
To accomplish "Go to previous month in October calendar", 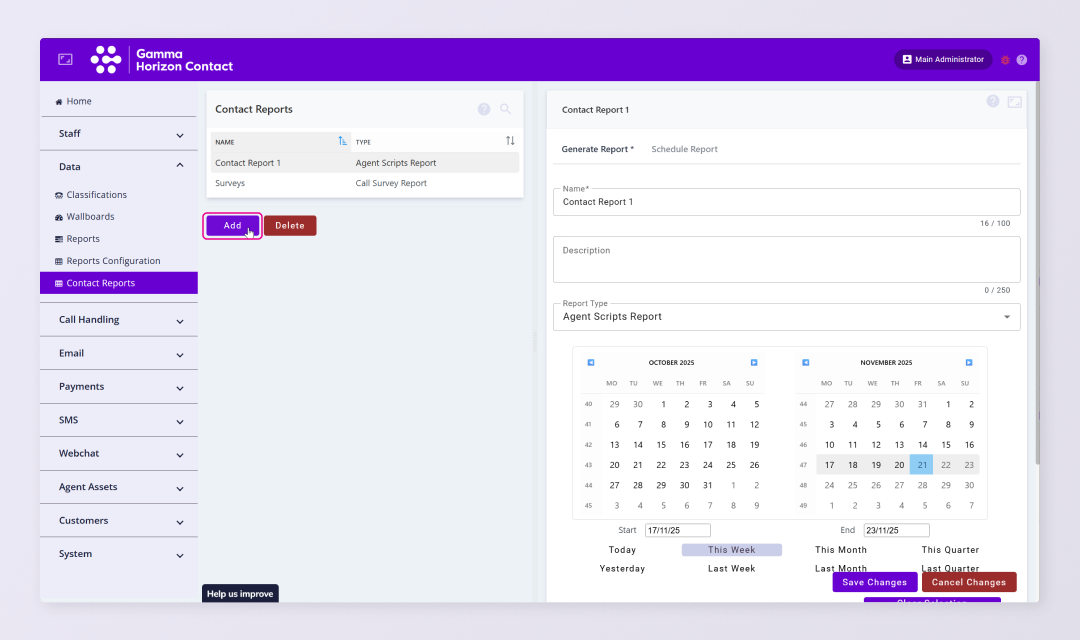I will click(x=591, y=363).
